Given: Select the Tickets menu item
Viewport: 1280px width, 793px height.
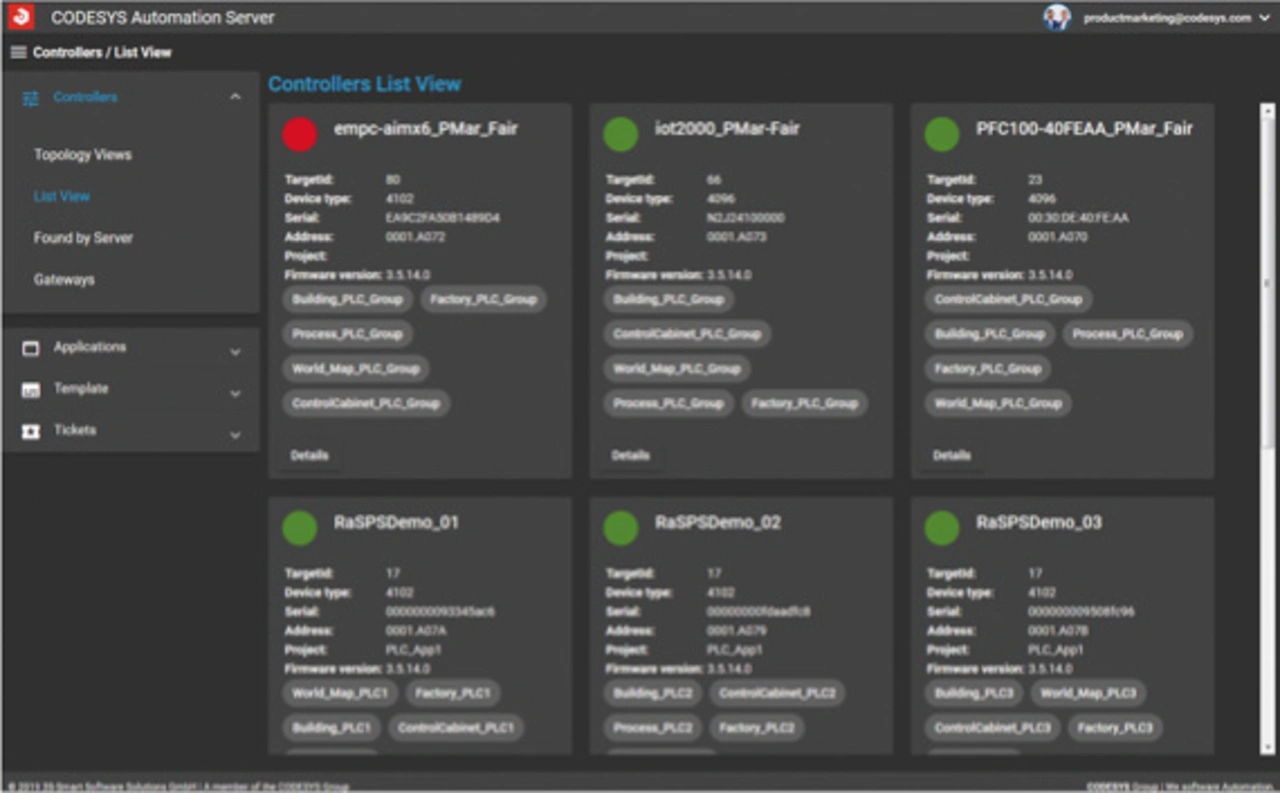Looking at the screenshot, I should (x=75, y=430).
